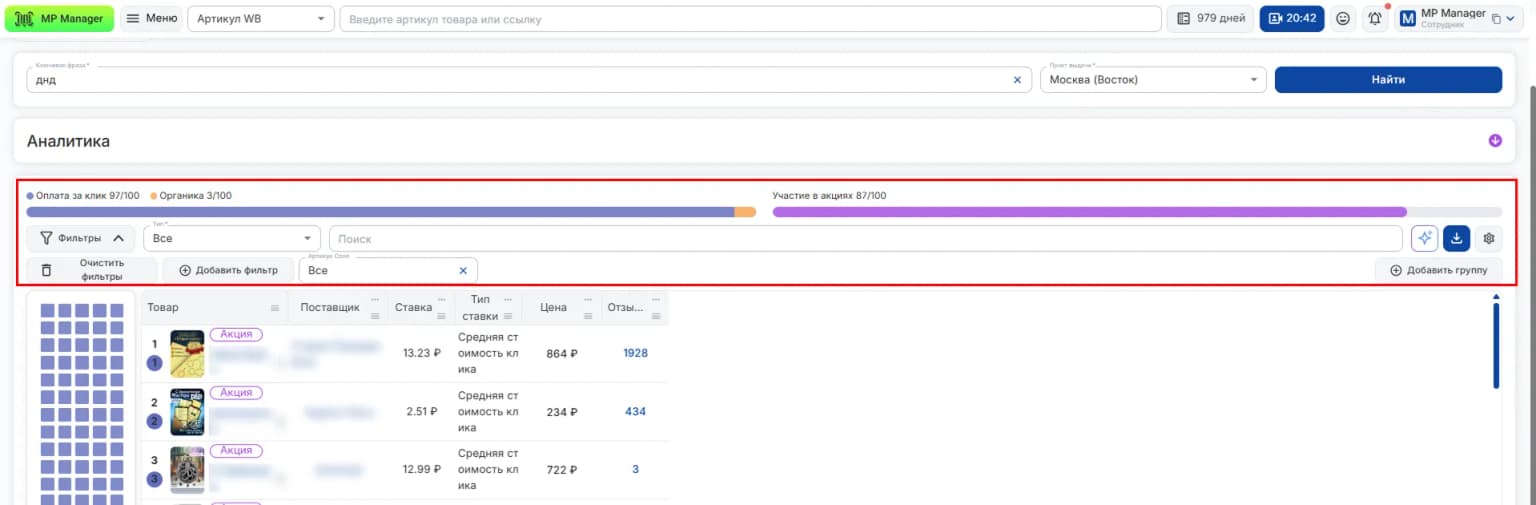Click Очистить фильтры button
This screenshot has width=1536, height=505.
(x=92, y=270)
